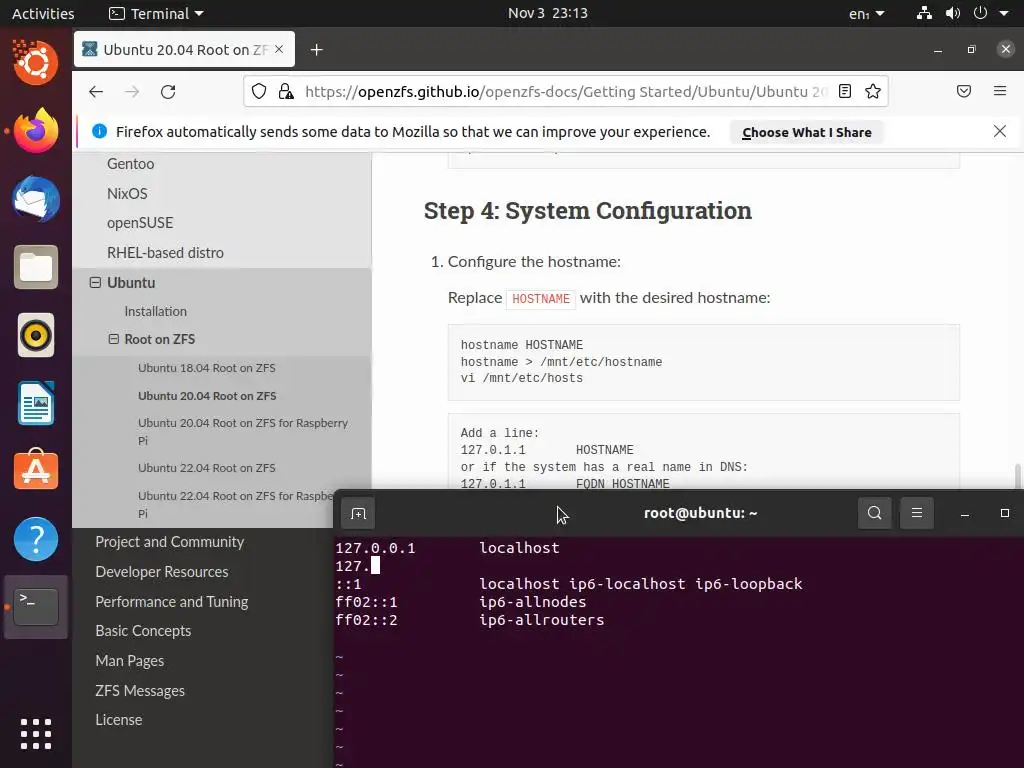This screenshot has width=1024, height=768.
Task: Open Project and Community link
Action: tap(169, 542)
